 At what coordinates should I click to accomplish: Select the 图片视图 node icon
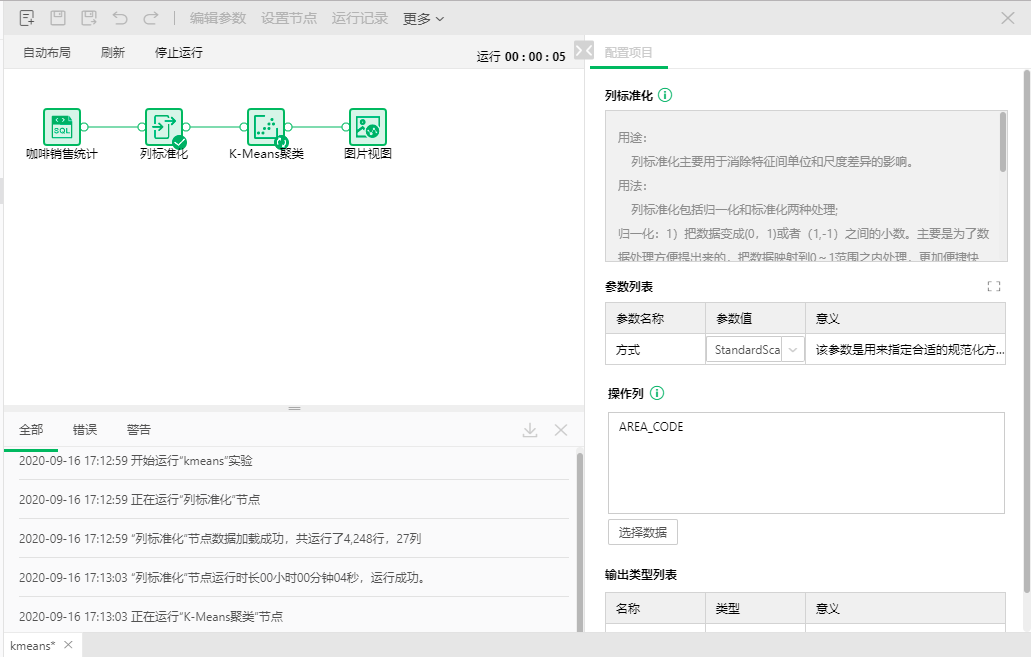point(368,127)
